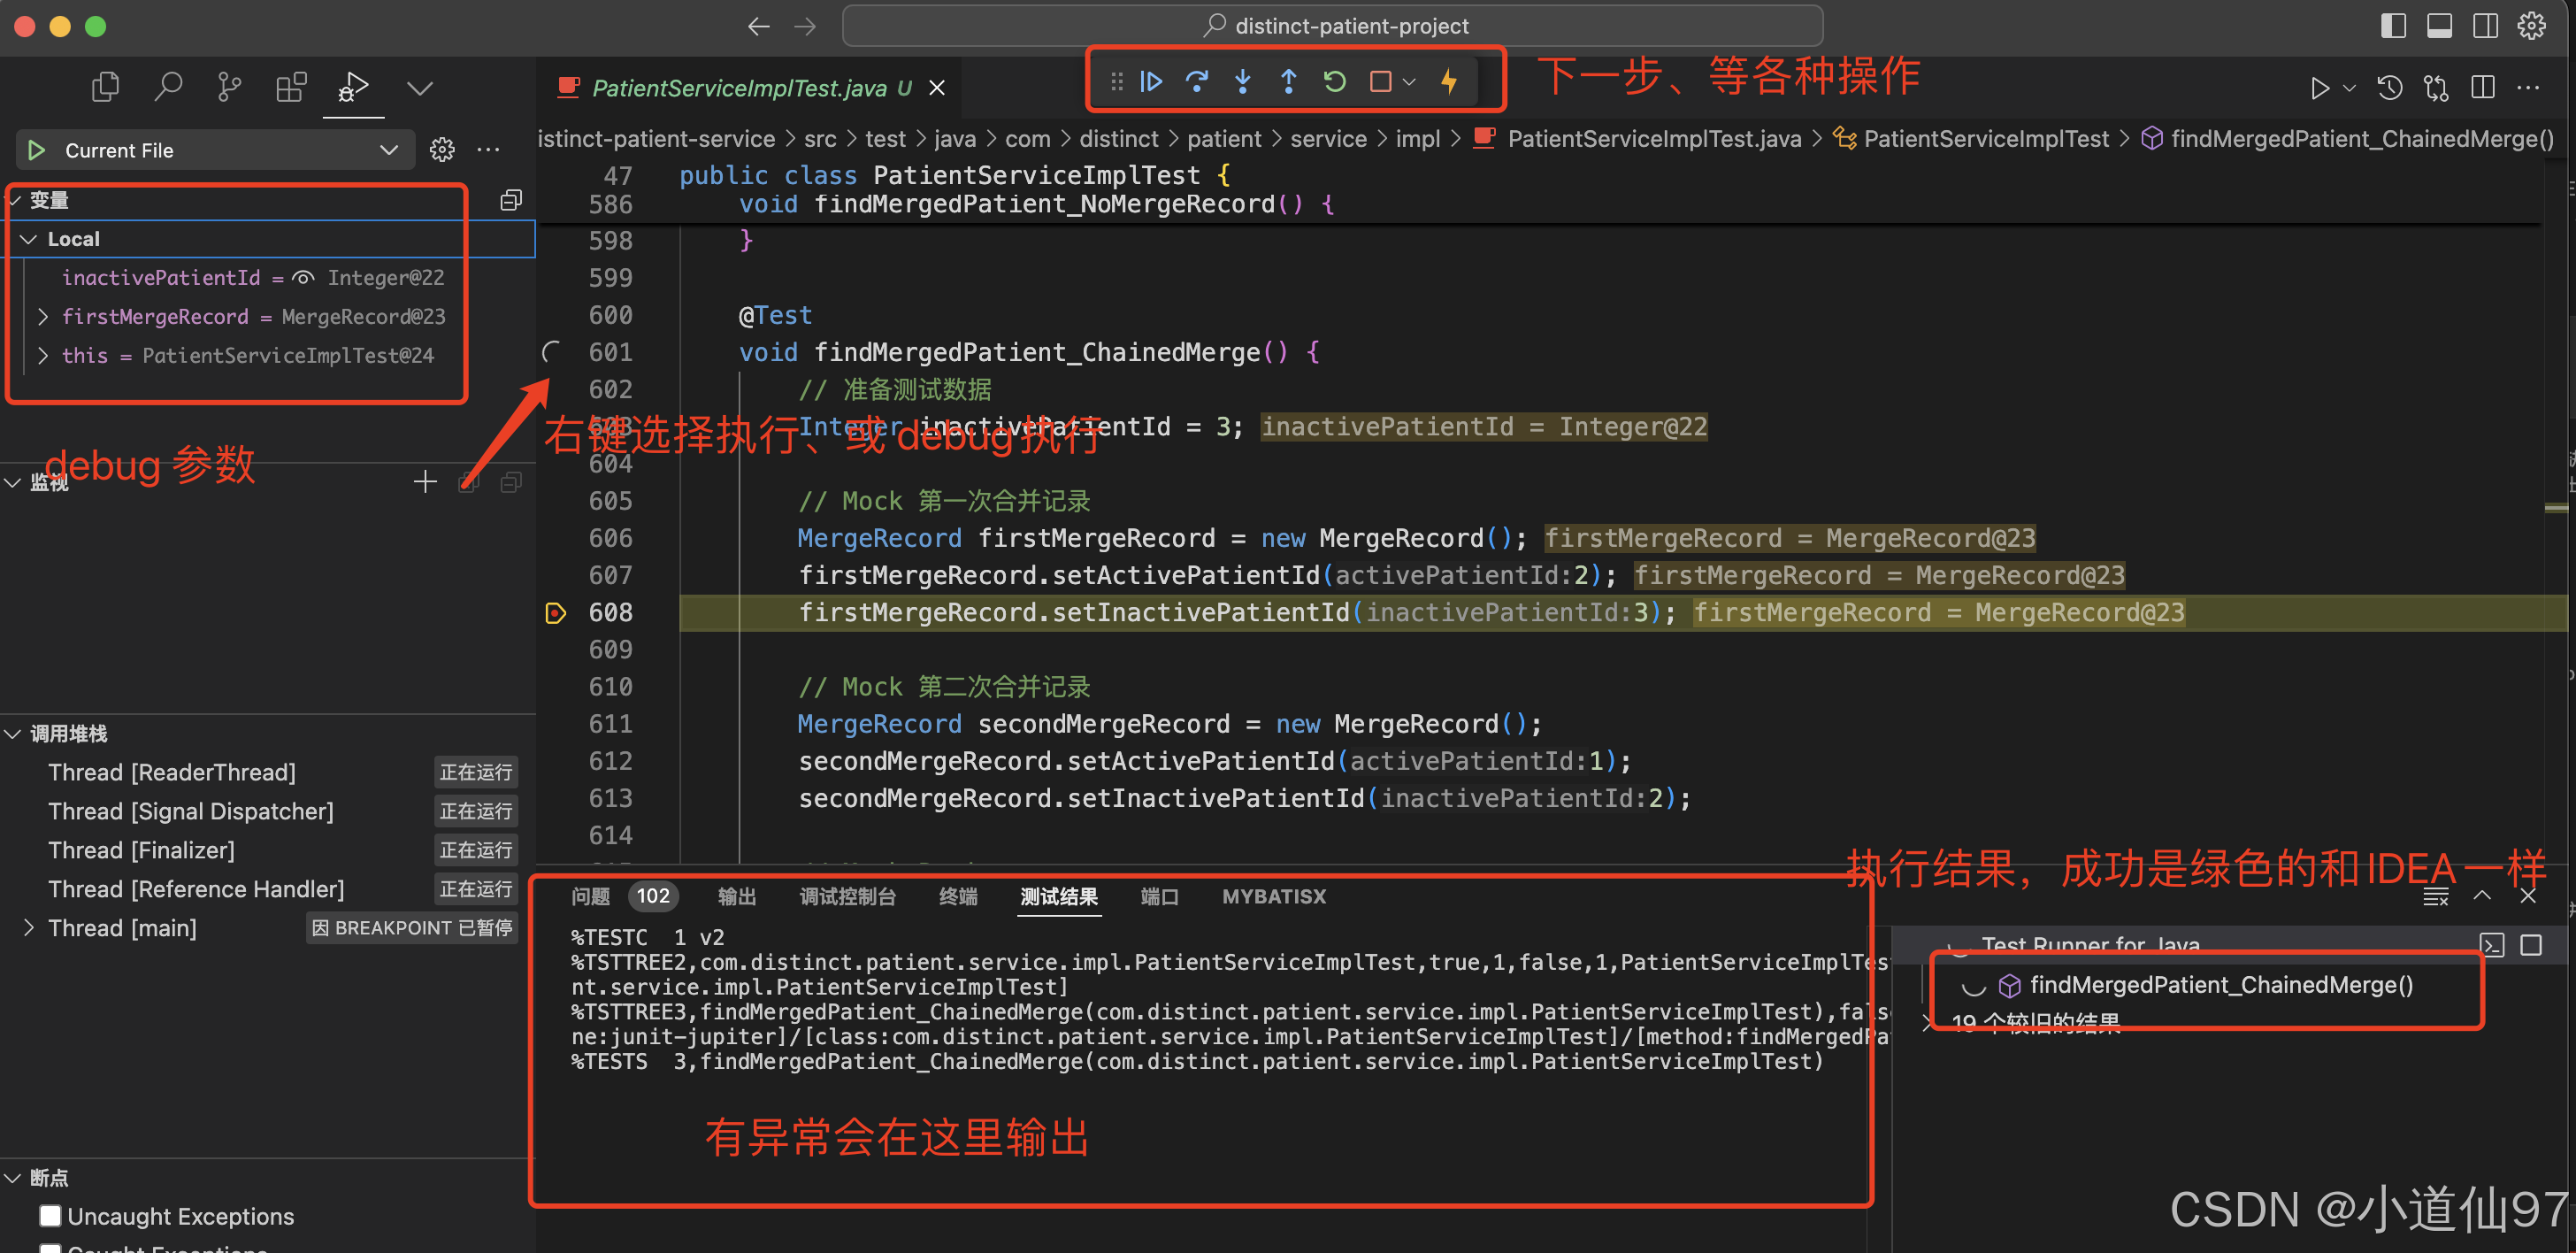Click the Hot Code Replace lightning icon

(x=1448, y=82)
